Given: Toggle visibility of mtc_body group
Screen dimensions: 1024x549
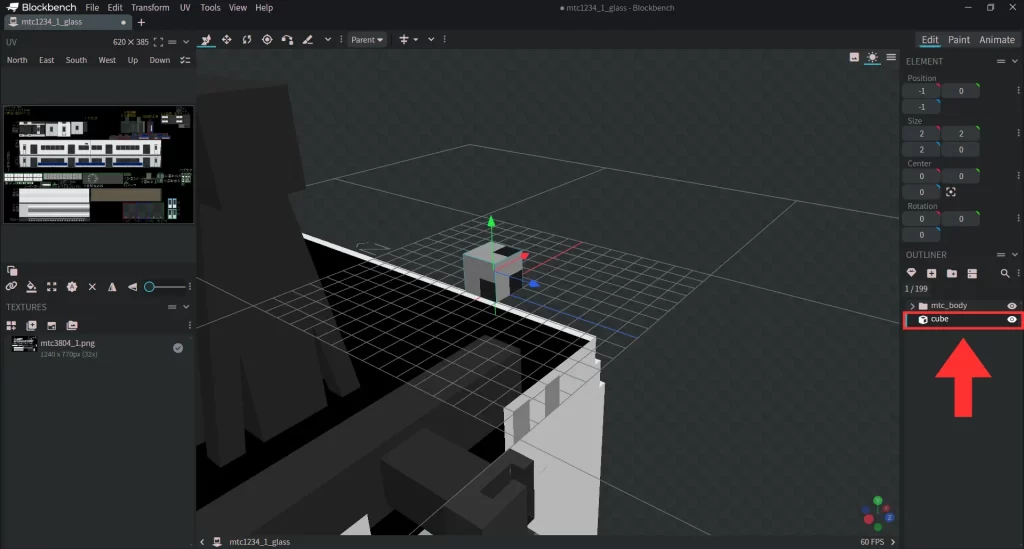Looking at the screenshot, I should tap(1012, 305).
